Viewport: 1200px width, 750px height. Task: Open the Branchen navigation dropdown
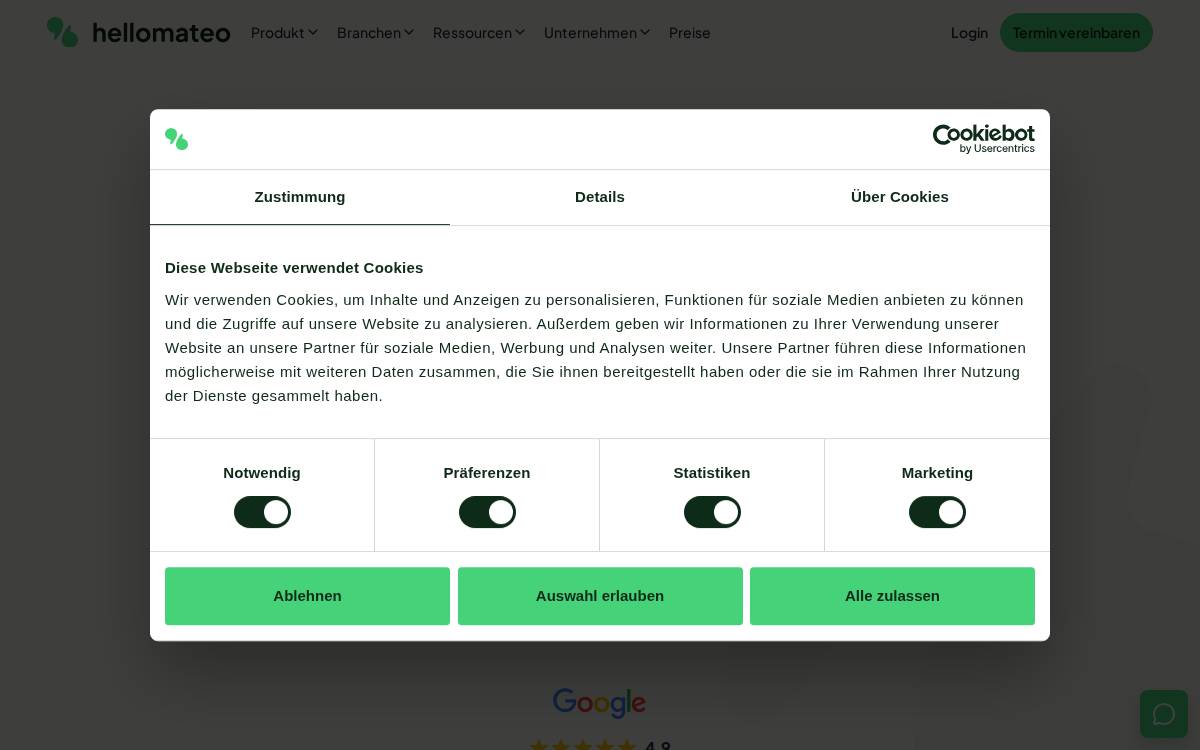coord(375,33)
